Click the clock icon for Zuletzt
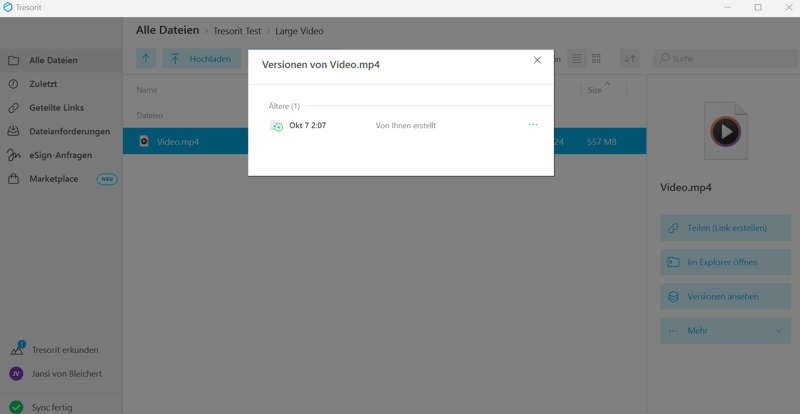The height and width of the screenshot is (414, 800). [x=14, y=84]
